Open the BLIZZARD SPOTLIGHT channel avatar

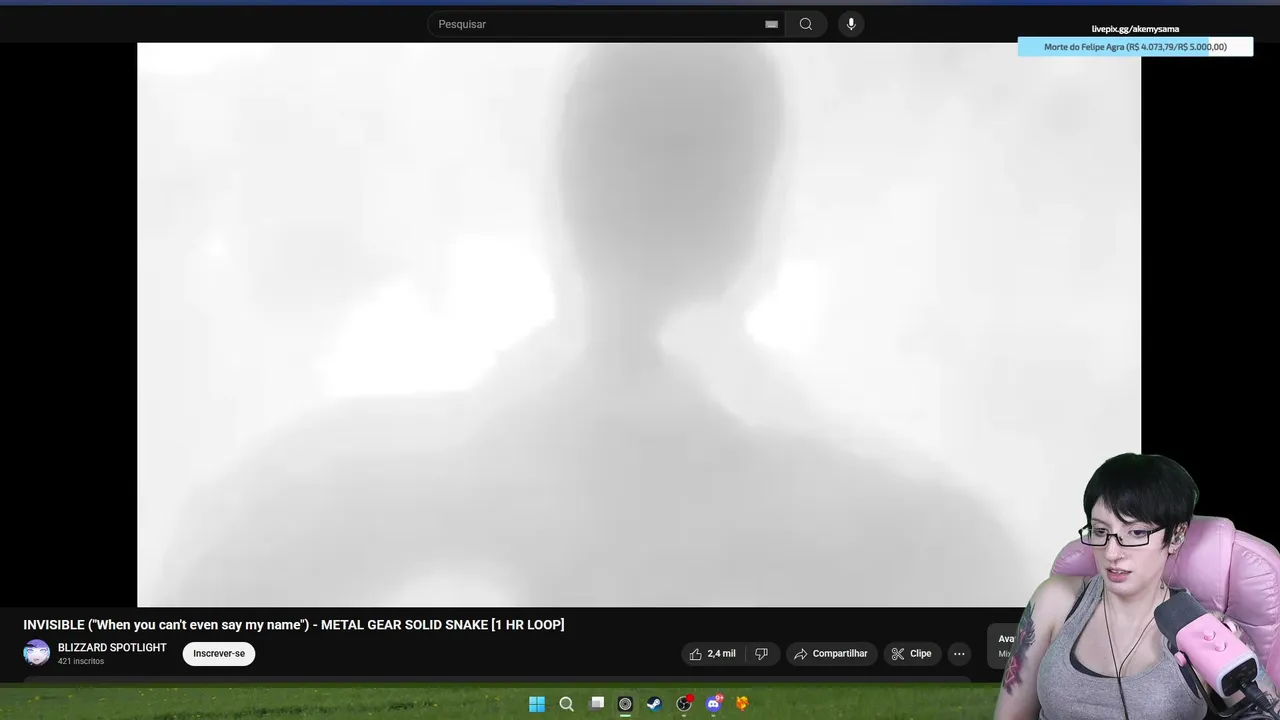click(37, 653)
